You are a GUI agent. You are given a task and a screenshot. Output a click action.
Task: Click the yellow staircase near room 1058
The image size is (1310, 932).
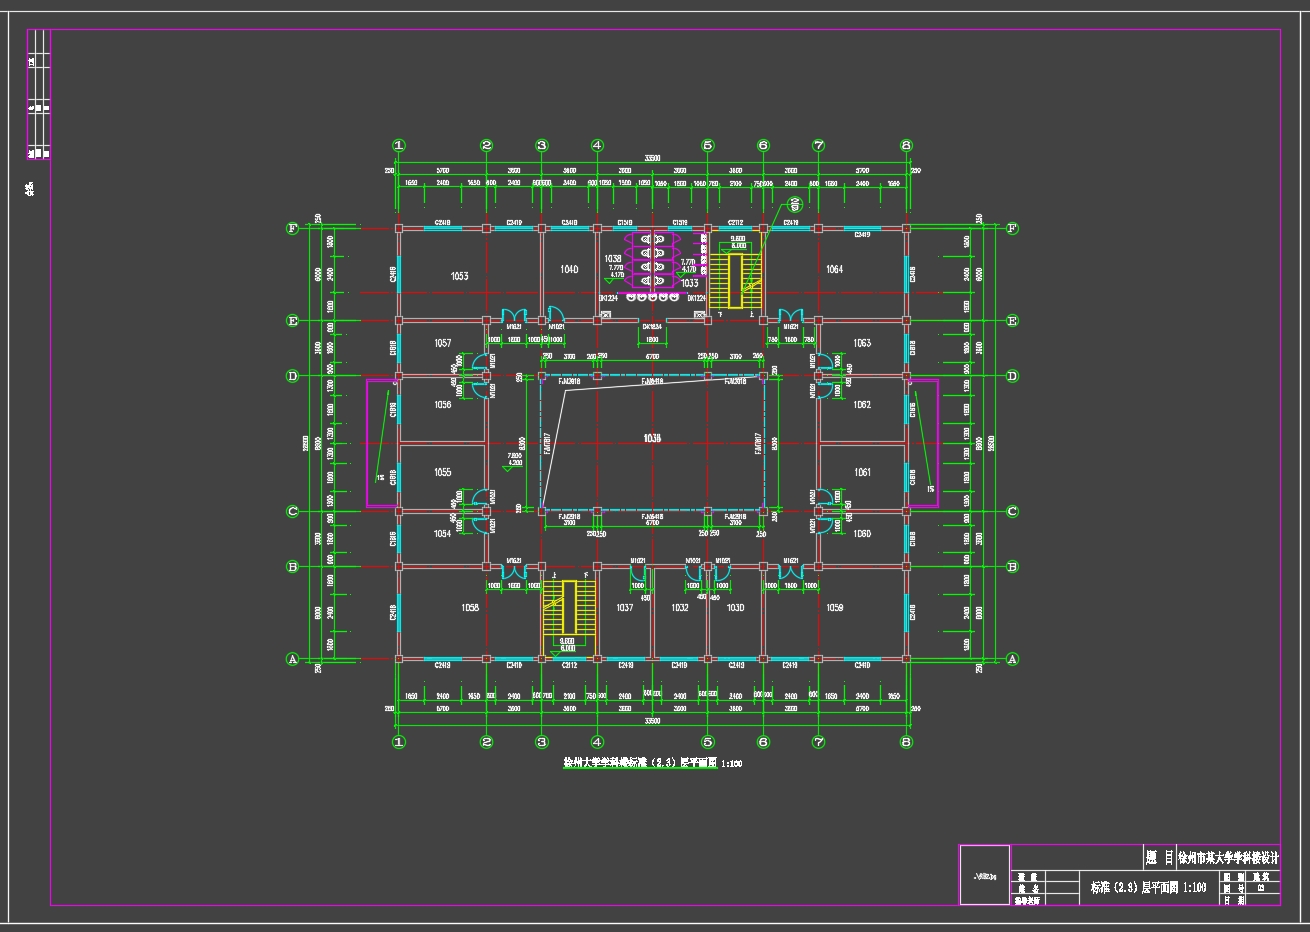569,612
